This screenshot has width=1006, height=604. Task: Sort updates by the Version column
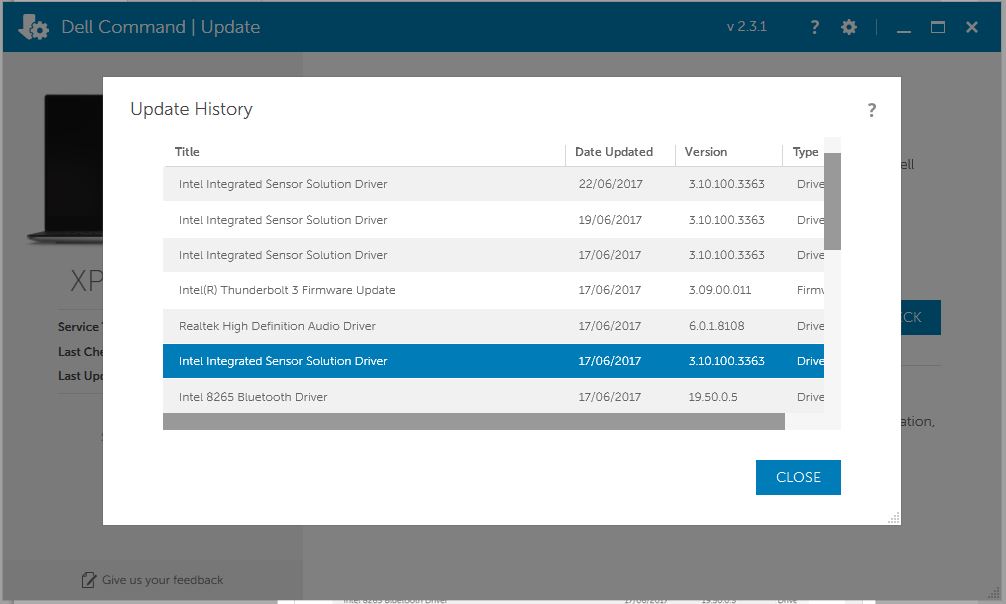click(x=707, y=152)
